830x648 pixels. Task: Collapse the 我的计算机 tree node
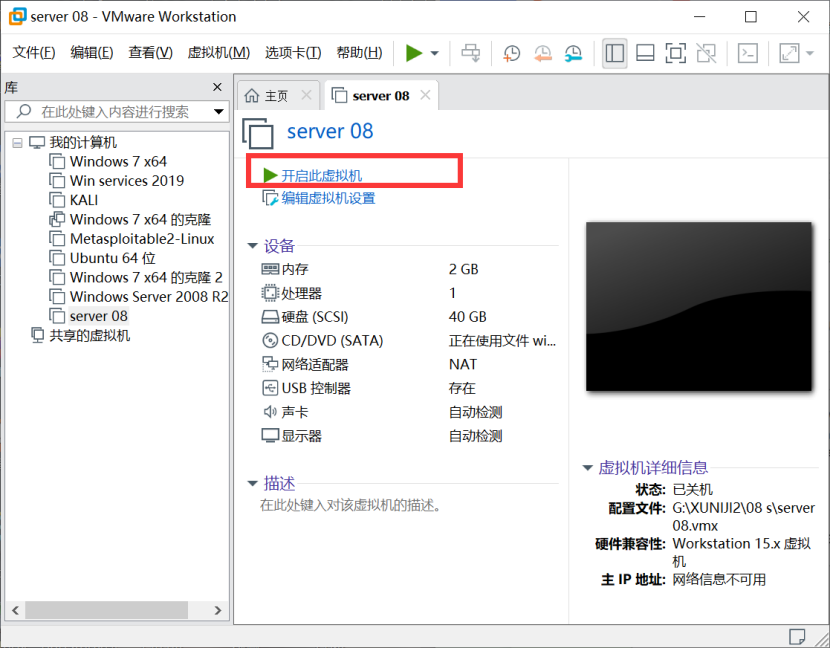point(17,143)
